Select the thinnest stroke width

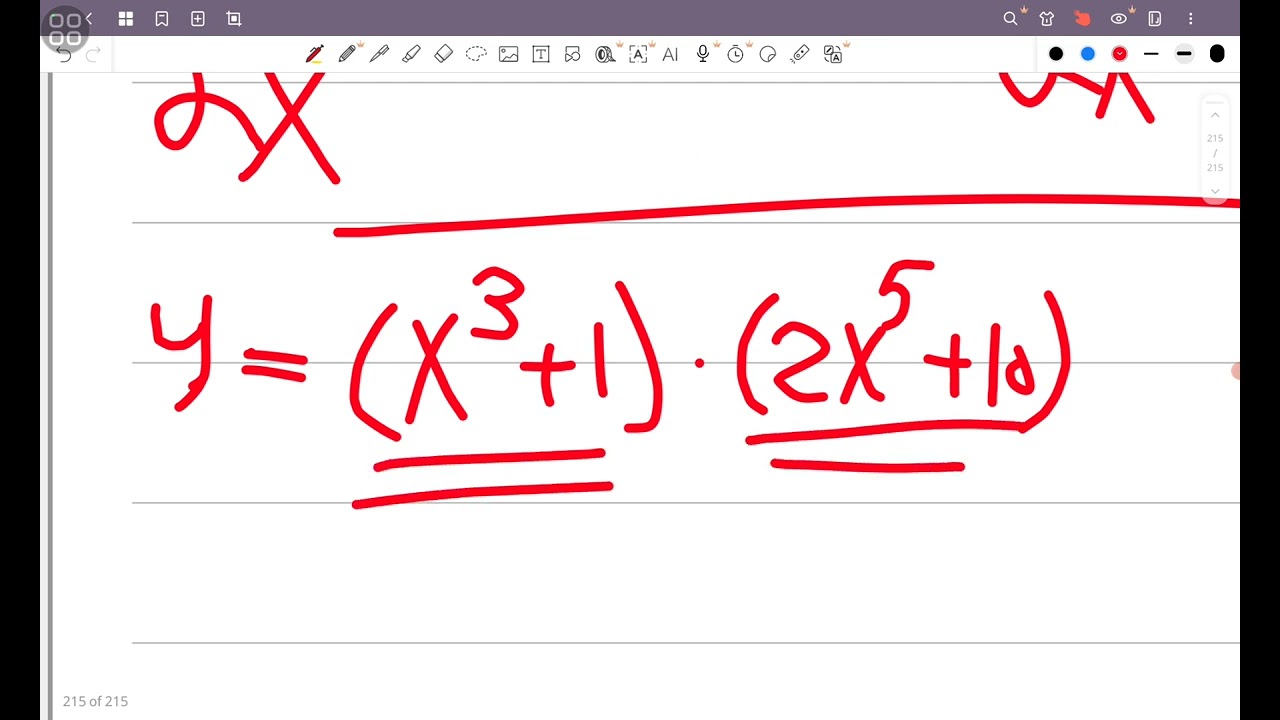[1152, 54]
